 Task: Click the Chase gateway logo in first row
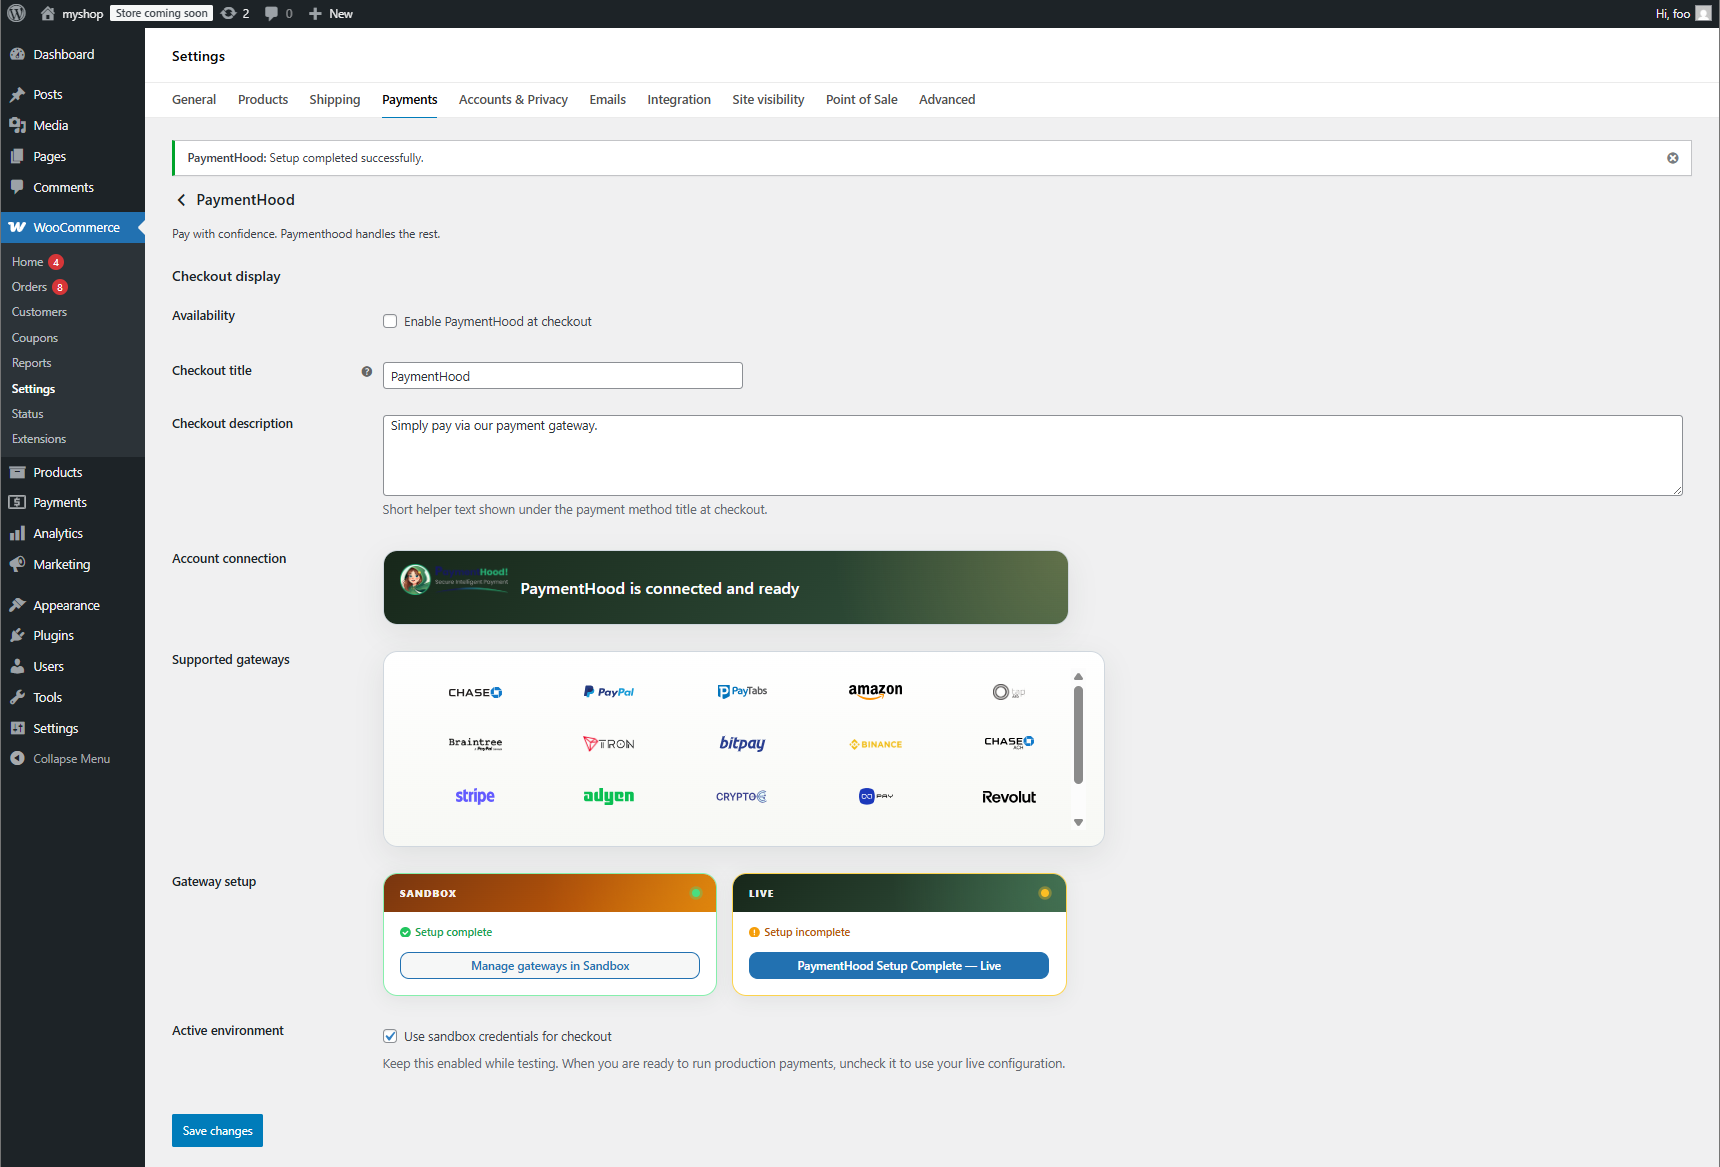click(475, 692)
